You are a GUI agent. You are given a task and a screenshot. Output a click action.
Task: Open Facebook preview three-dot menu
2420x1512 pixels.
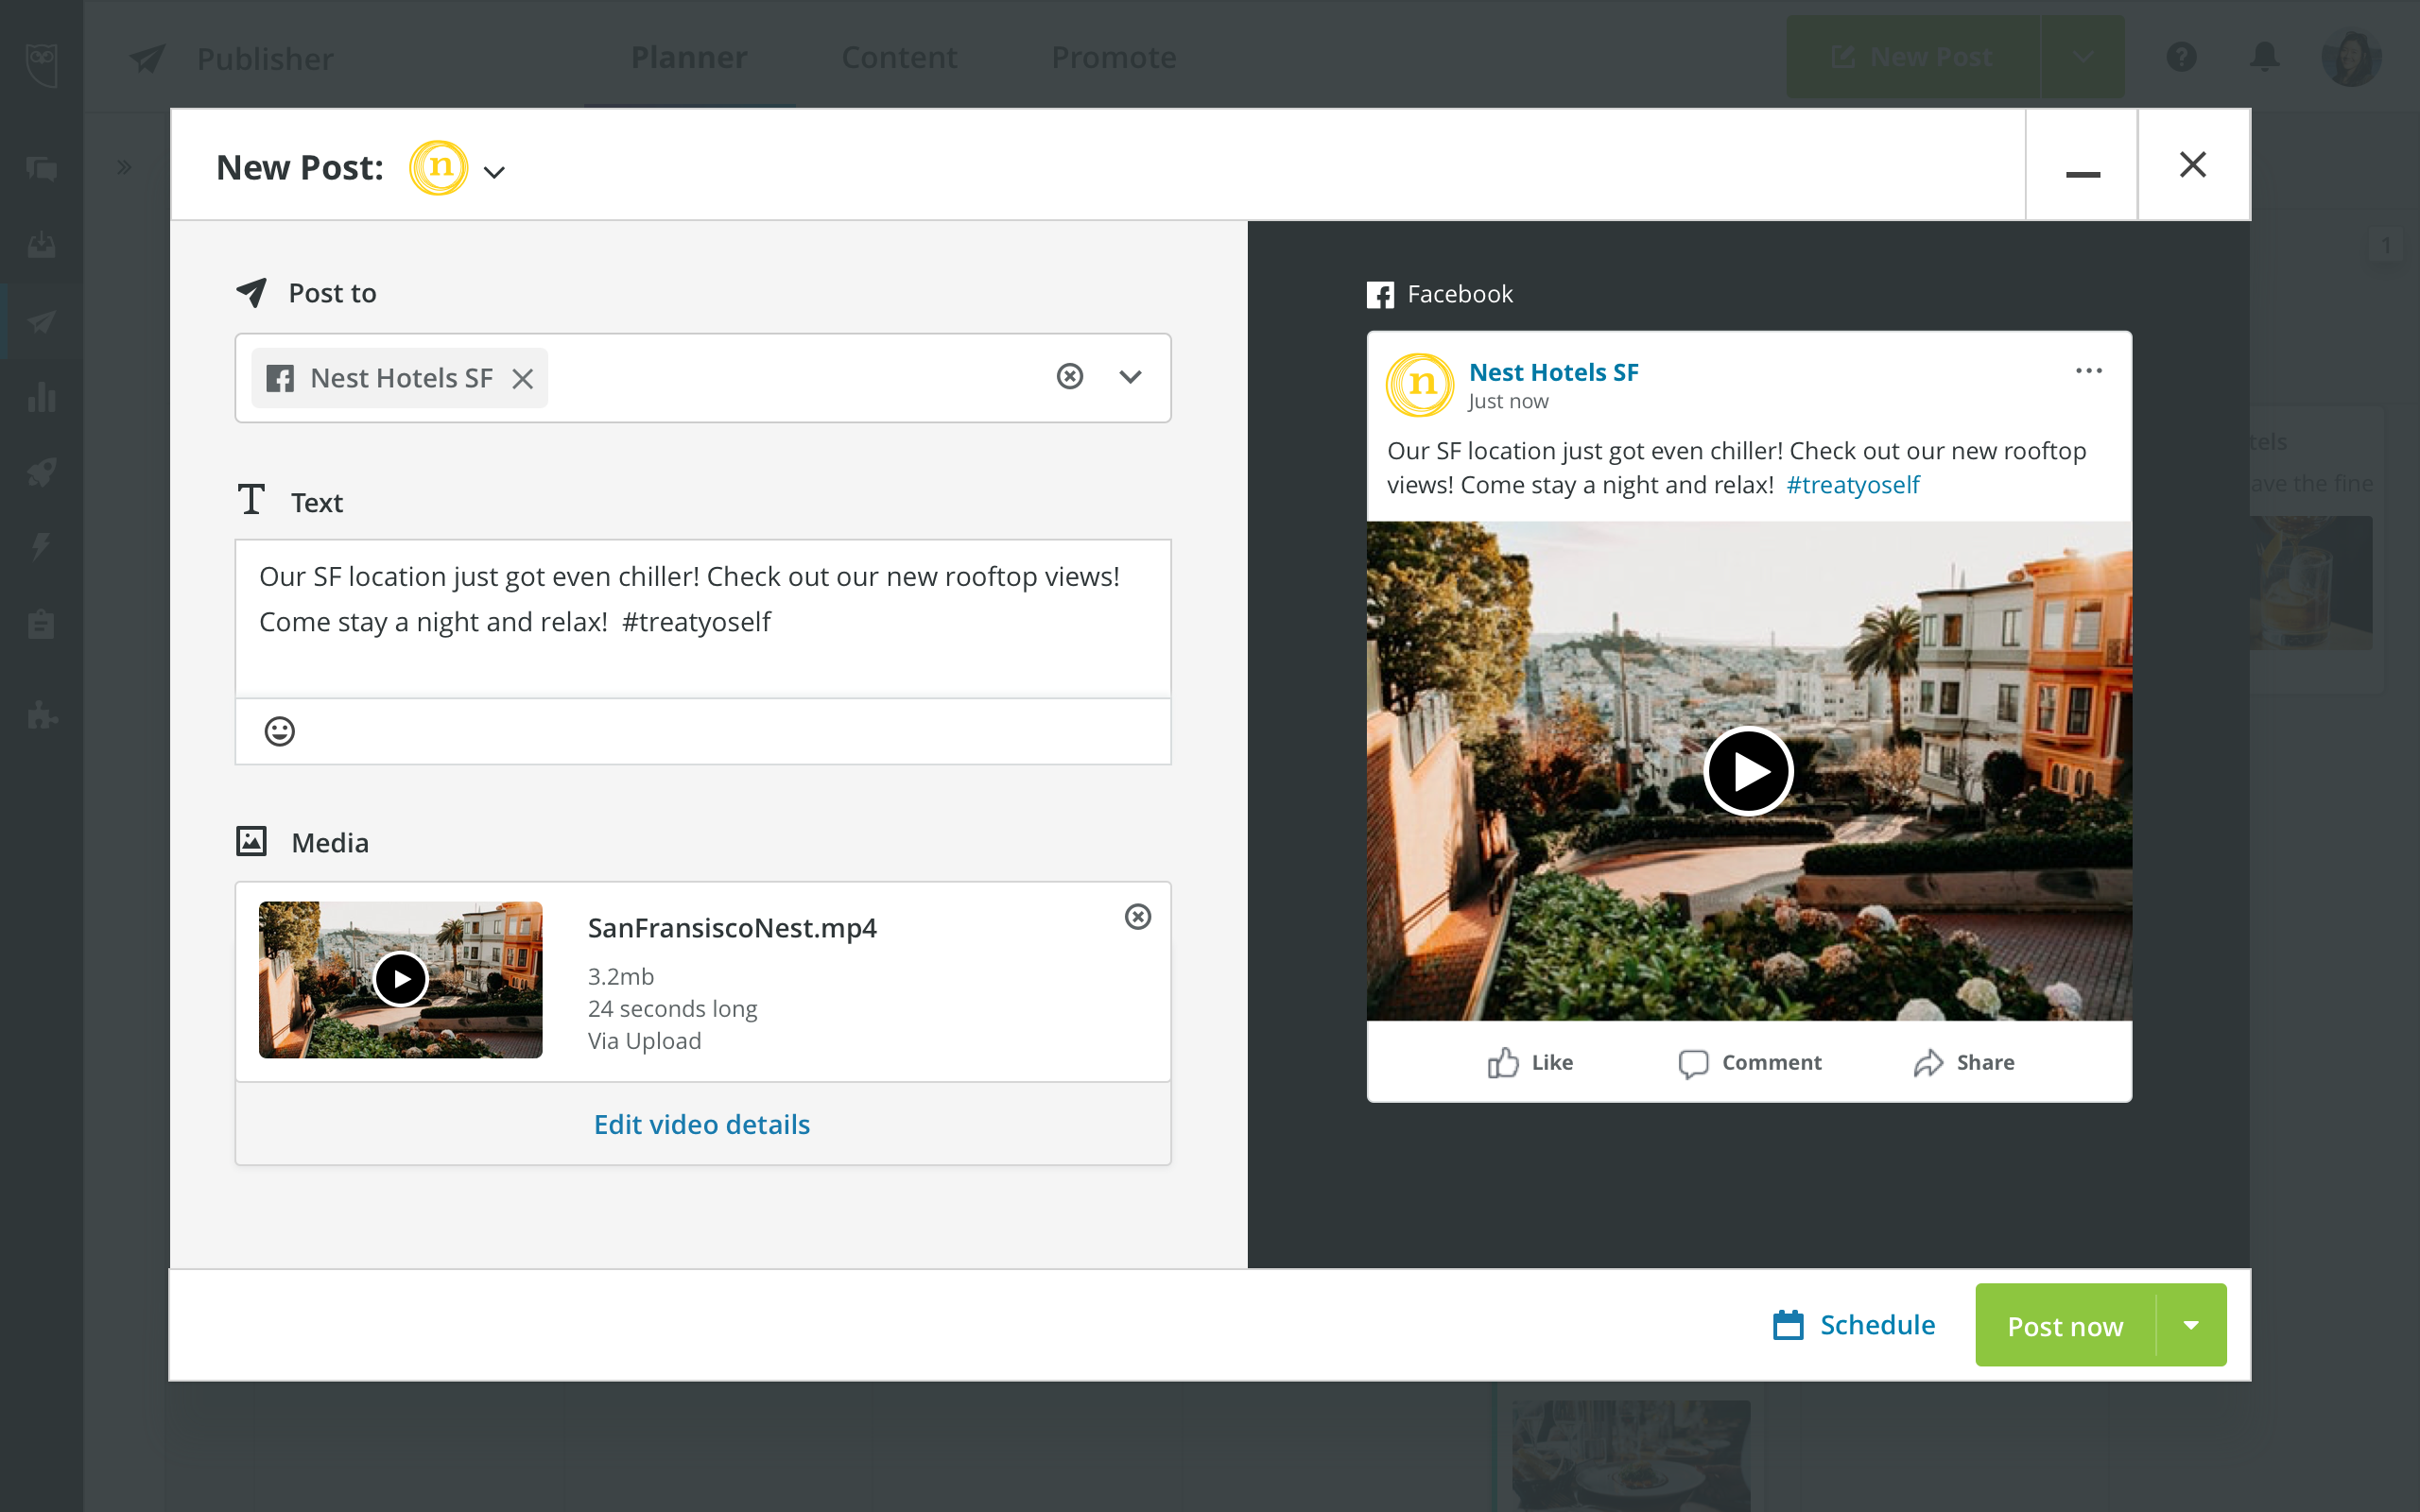tap(2088, 371)
